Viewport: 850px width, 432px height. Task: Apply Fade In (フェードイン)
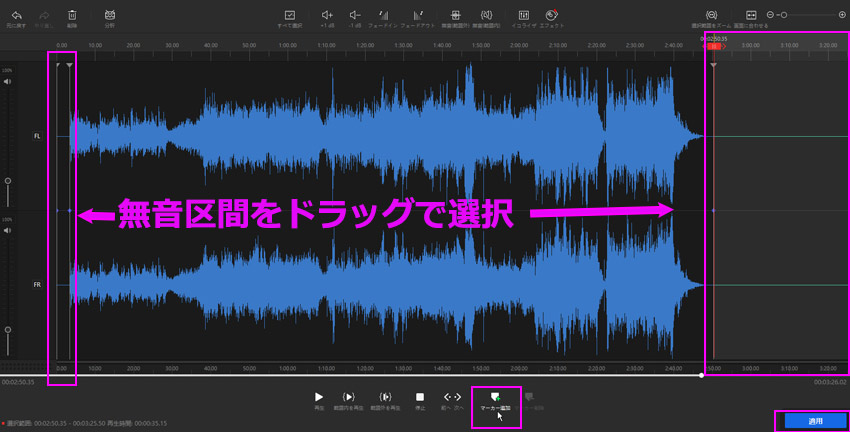point(383,15)
